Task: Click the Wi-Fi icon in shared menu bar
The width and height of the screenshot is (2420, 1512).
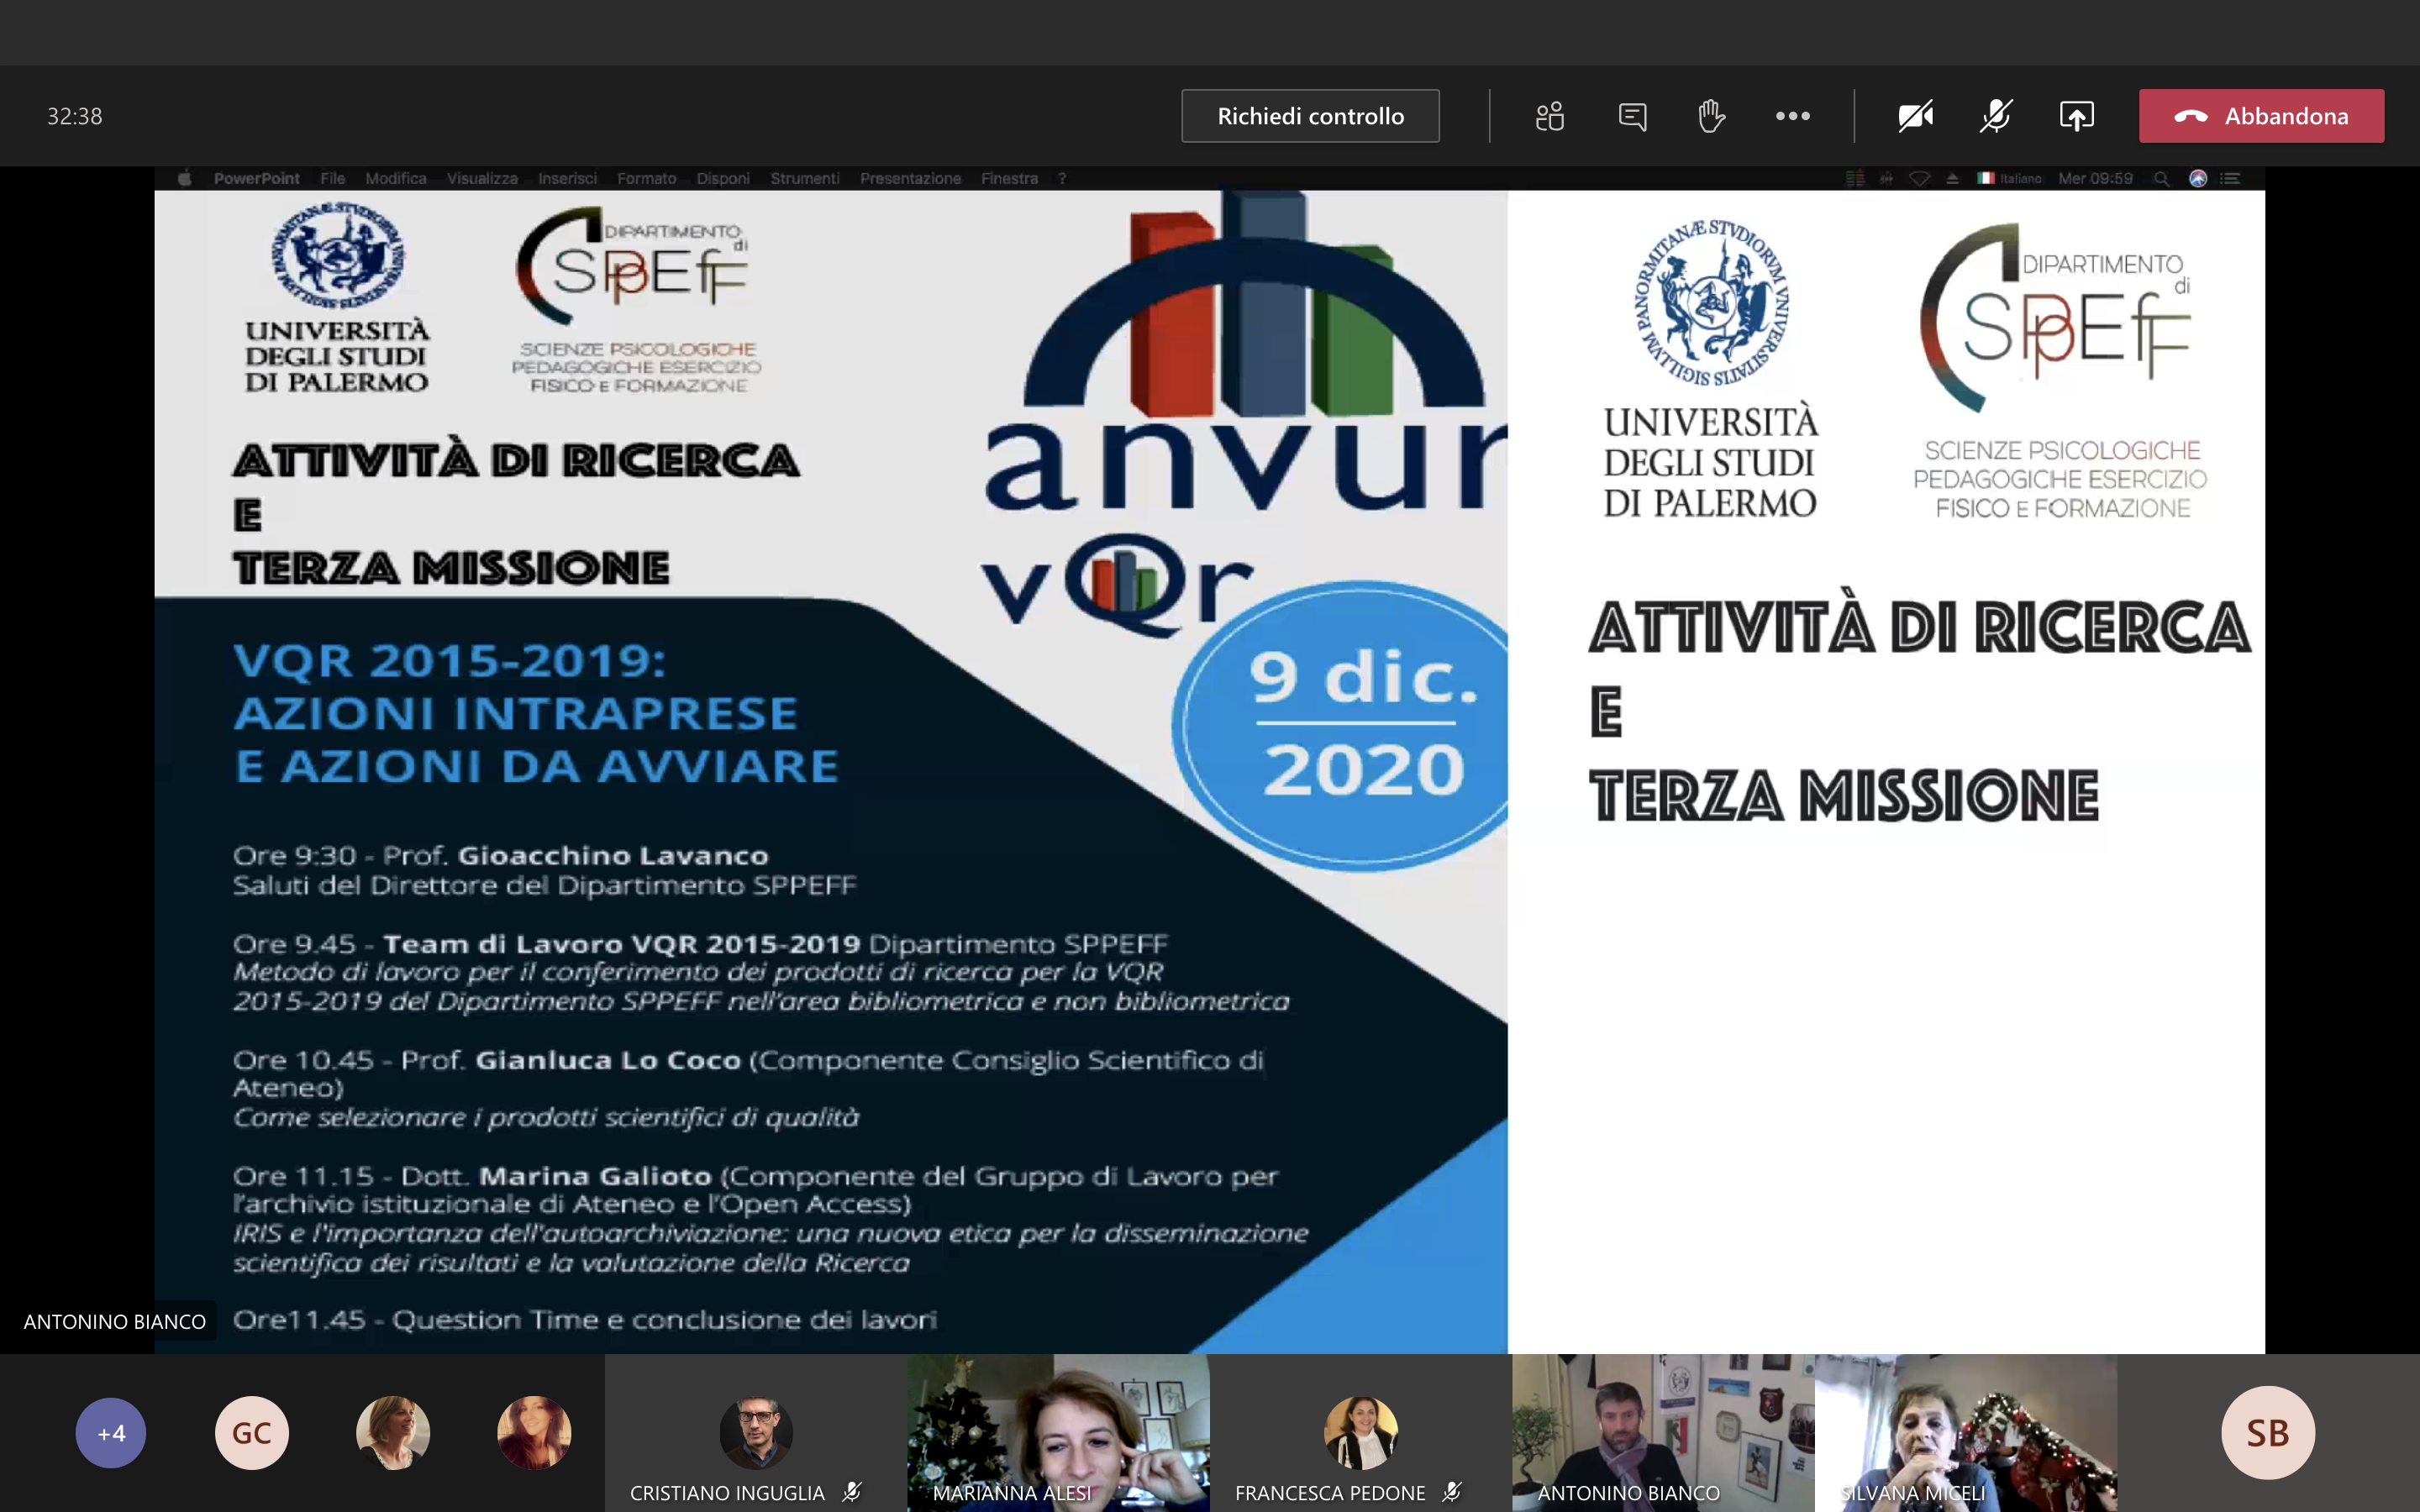Action: click(x=1919, y=178)
